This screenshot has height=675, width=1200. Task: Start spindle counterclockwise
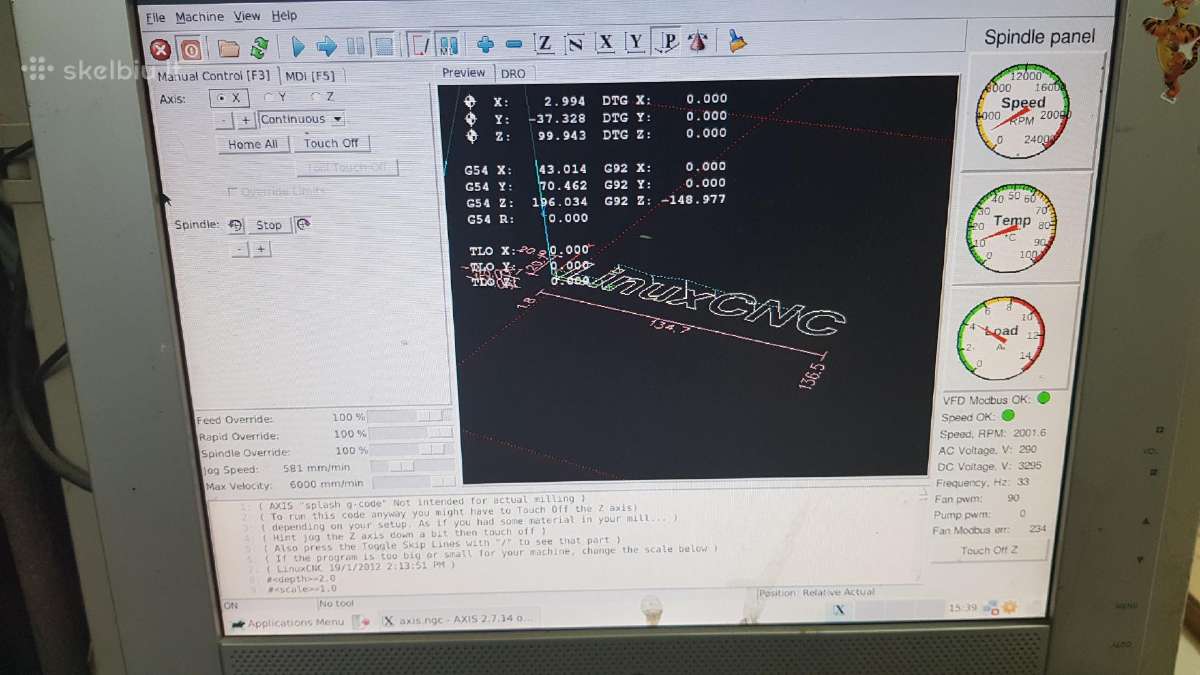coord(236,225)
